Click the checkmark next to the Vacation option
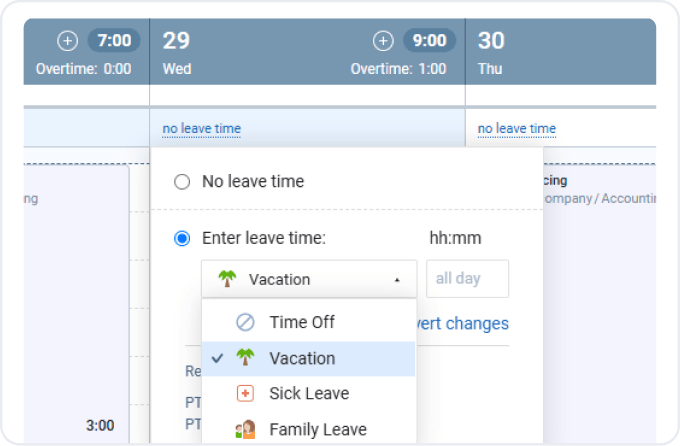This screenshot has width=680, height=446. click(217, 358)
